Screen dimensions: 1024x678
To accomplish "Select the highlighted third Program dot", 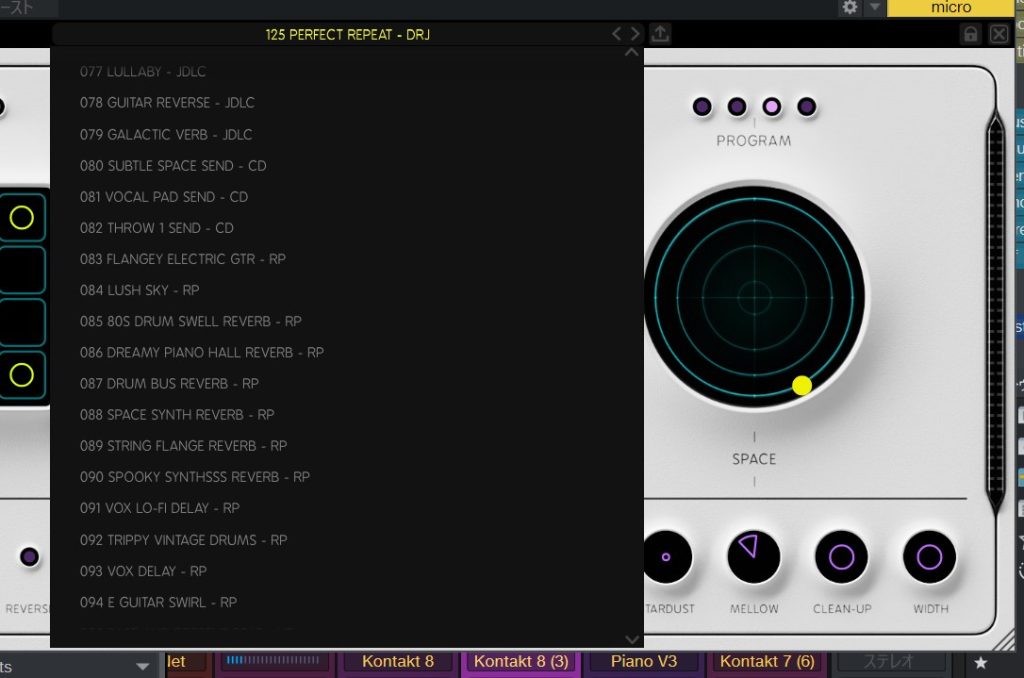I will (x=772, y=106).
